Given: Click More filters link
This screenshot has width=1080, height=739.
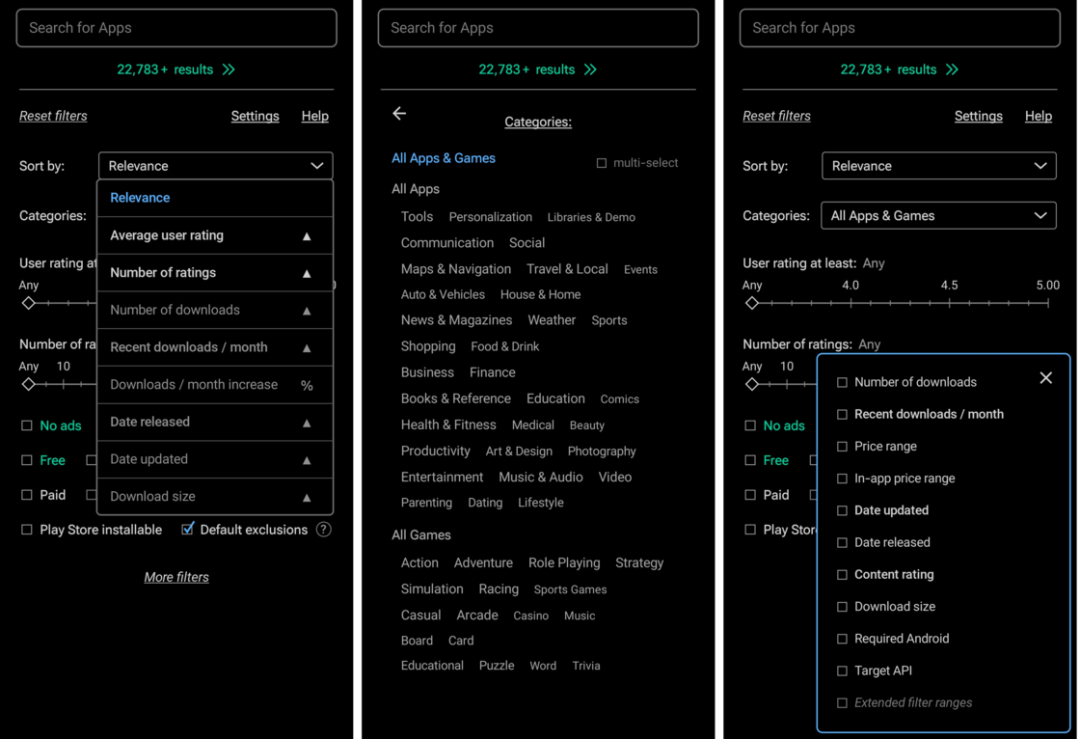Looking at the screenshot, I should coord(176,577).
